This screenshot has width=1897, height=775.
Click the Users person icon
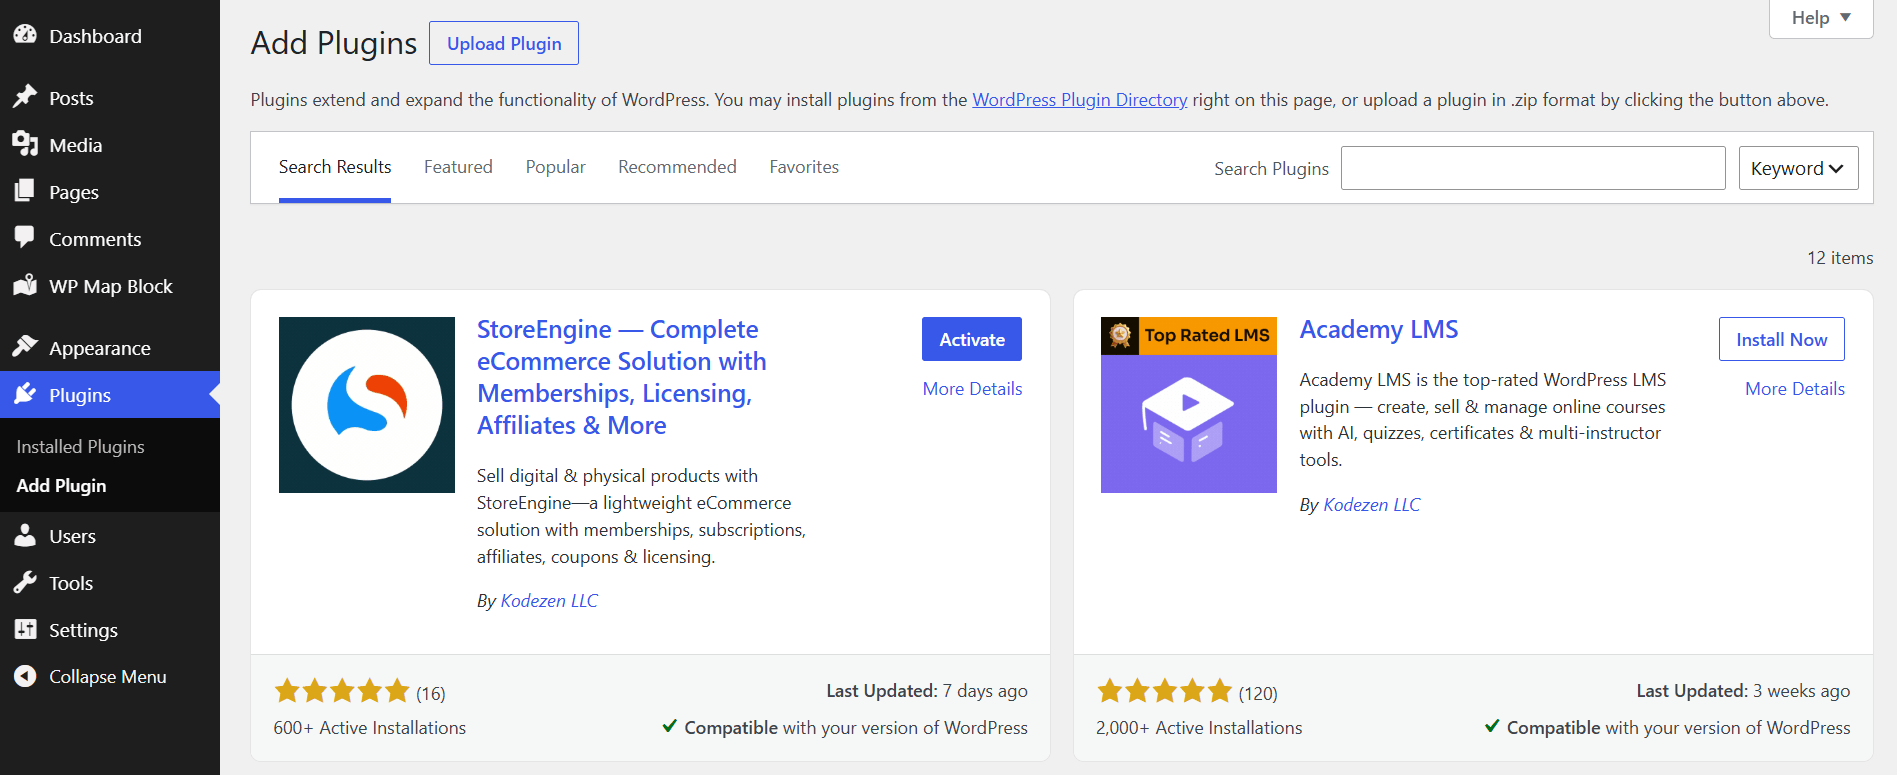pyautogui.click(x=25, y=535)
